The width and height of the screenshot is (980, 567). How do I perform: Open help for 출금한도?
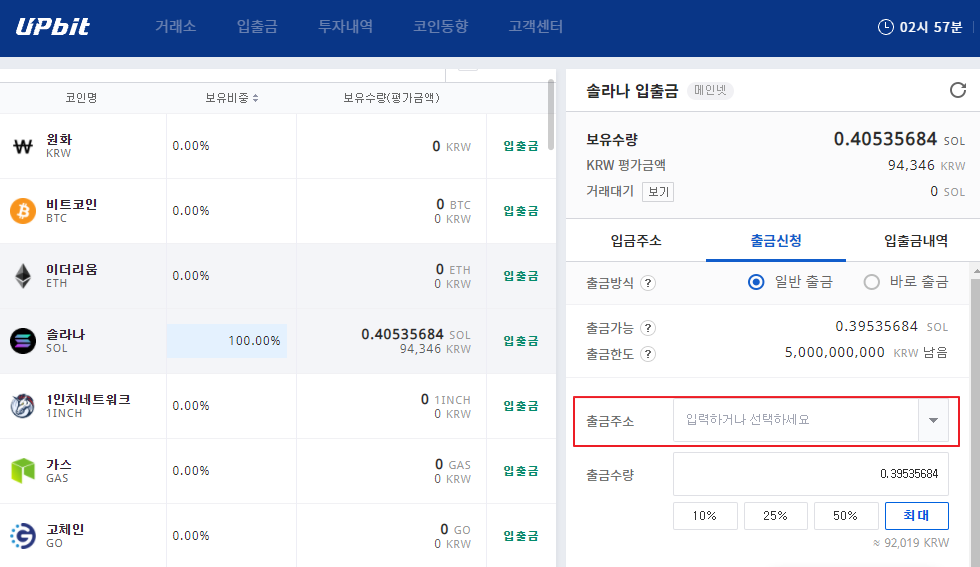point(648,354)
